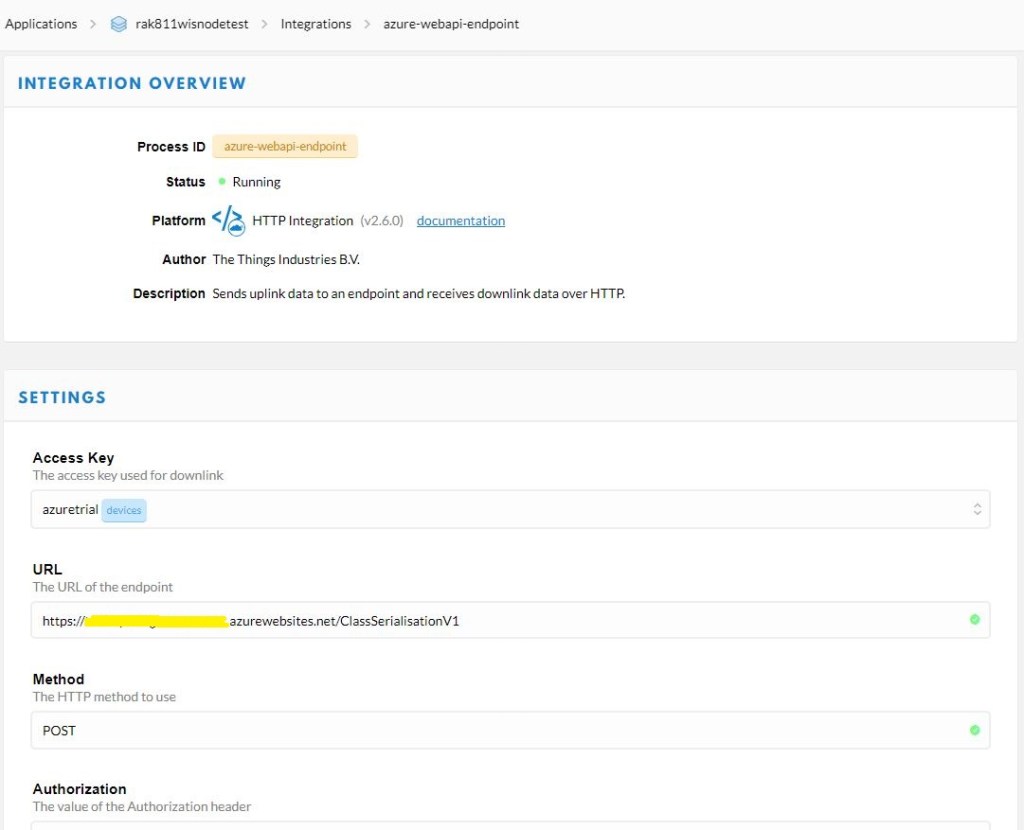Select the azure-webapi-endpoint breadcrumb item
Image resolution: width=1024 pixels, height=830 pixels.
pos(451,24)
